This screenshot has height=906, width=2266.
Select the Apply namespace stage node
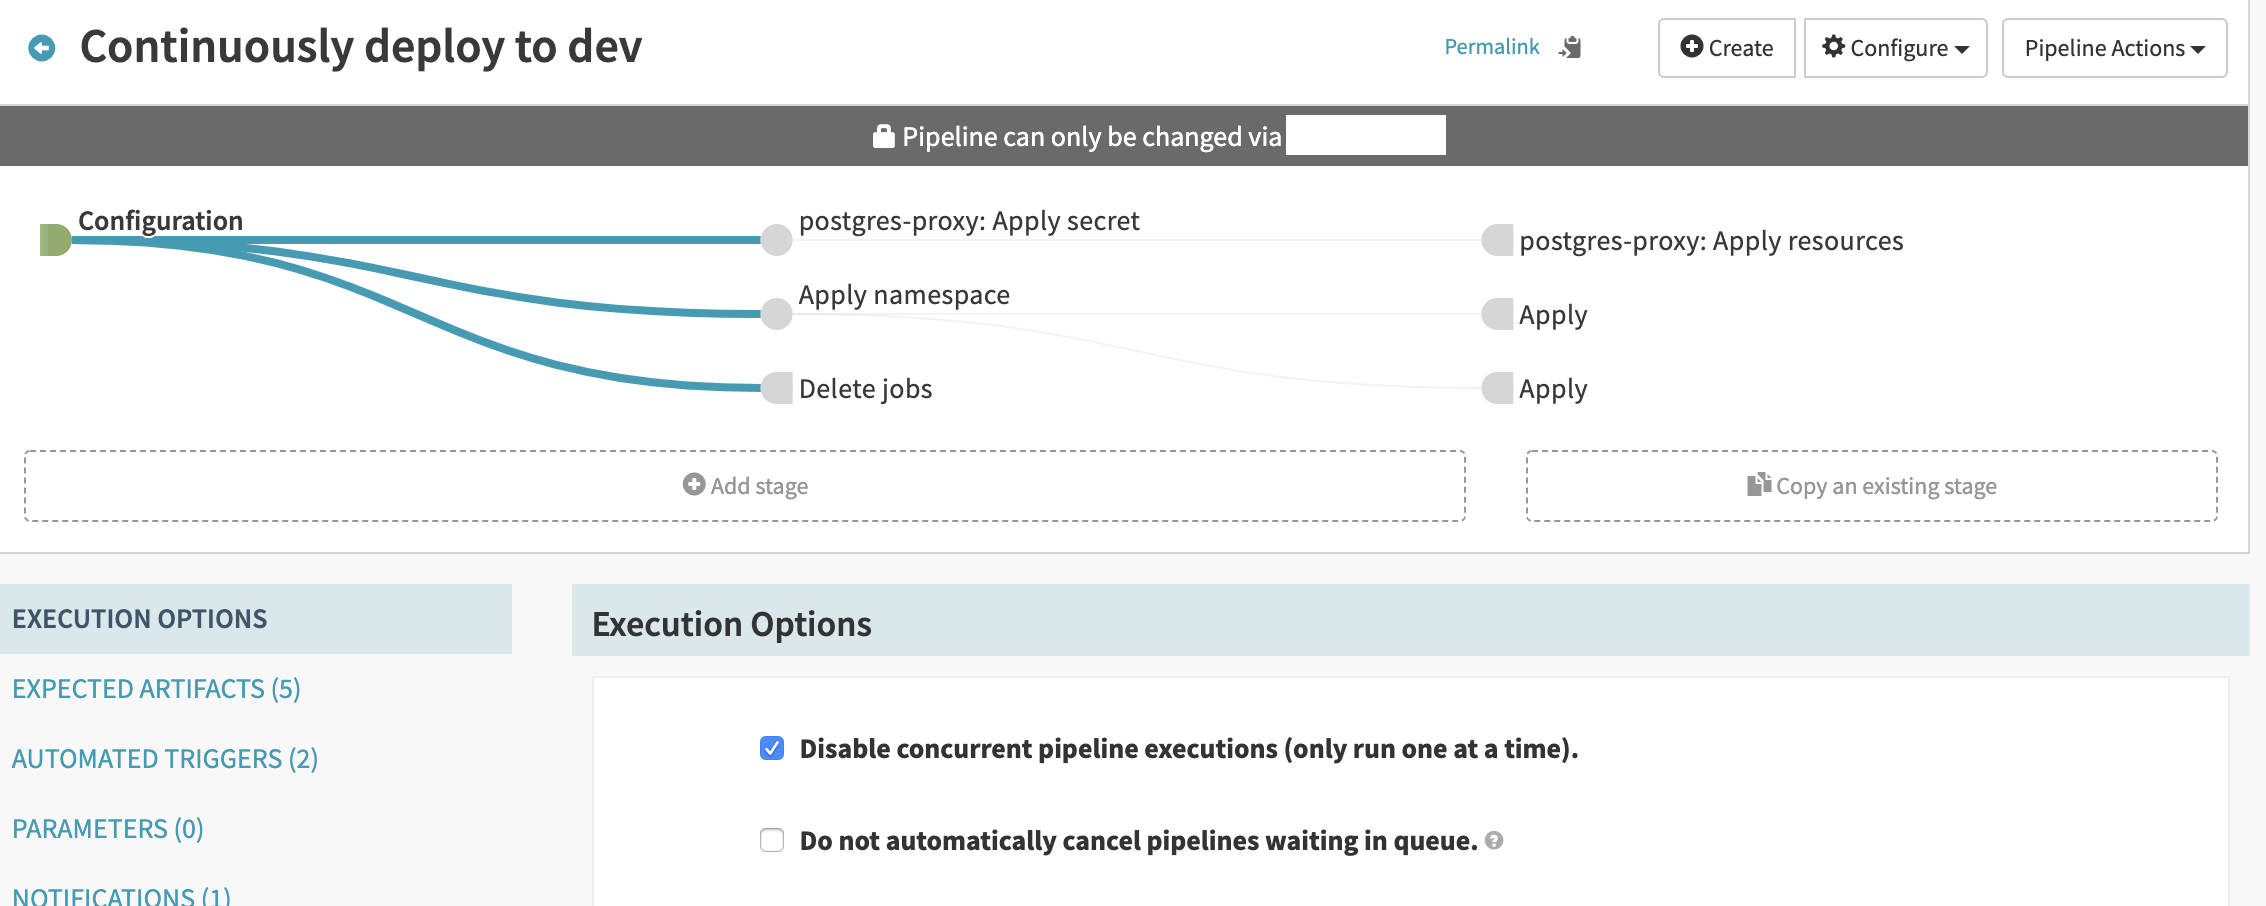pos(775,314)
